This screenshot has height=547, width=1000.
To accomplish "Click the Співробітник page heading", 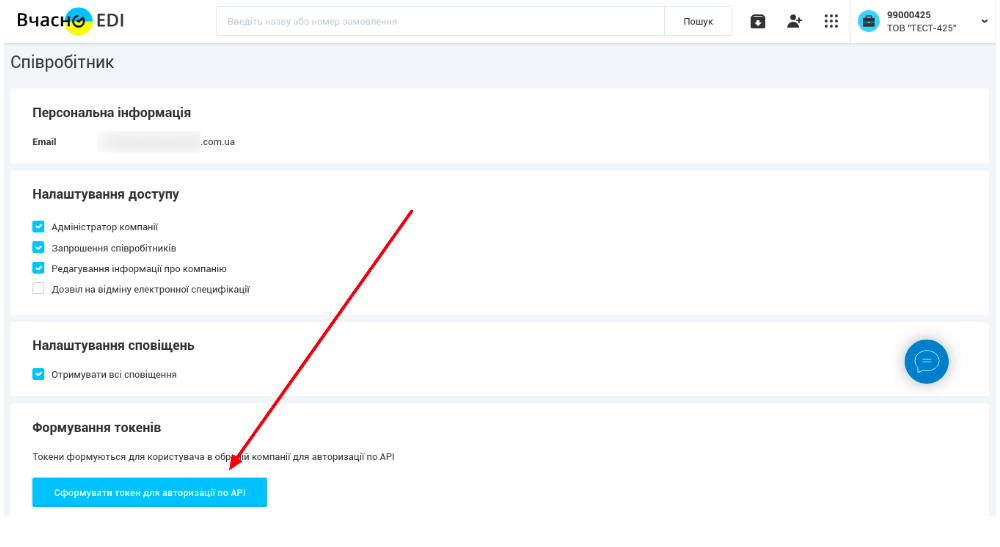I will tap(62, 63).
